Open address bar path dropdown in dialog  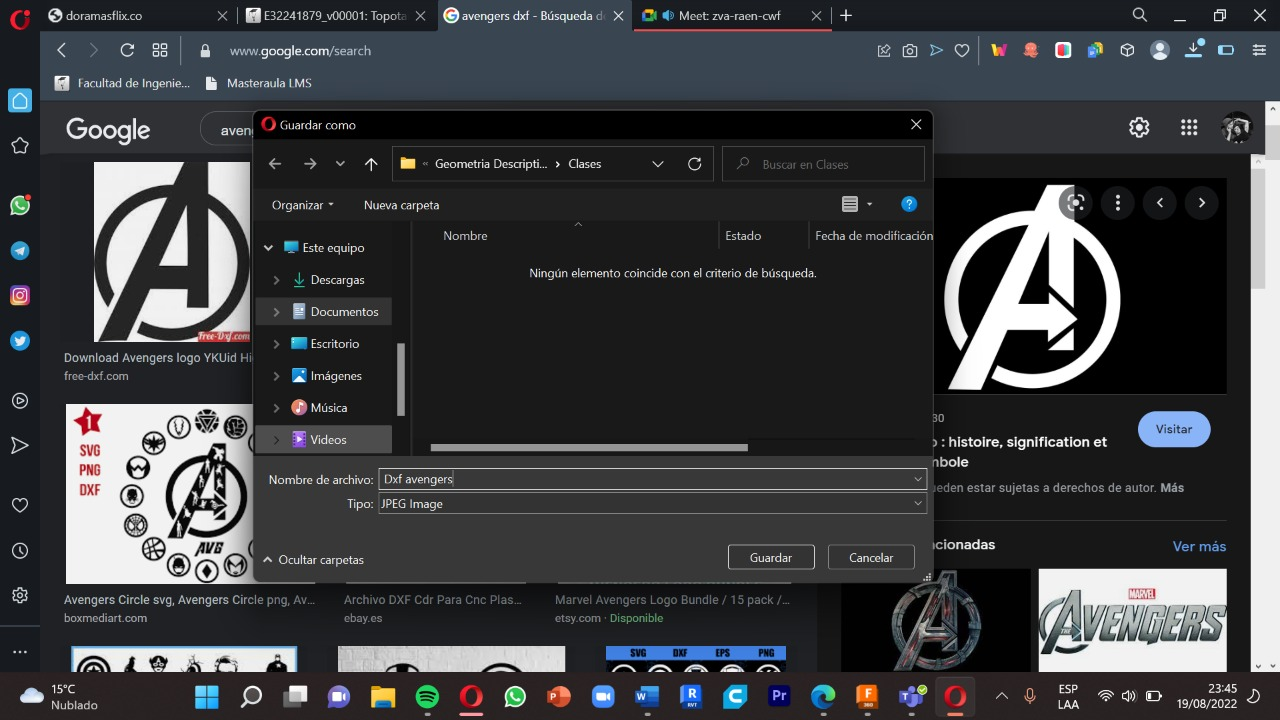(657, 164)
